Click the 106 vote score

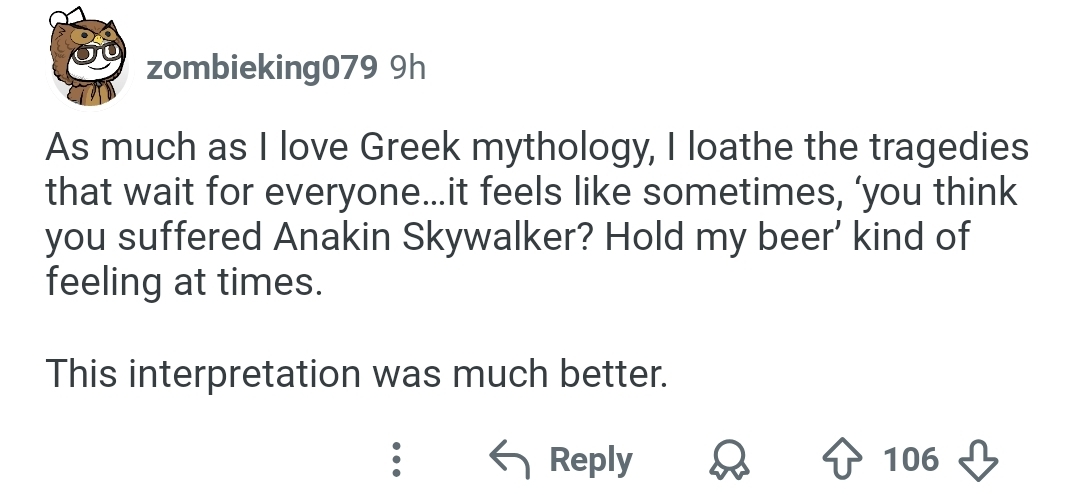(911, 459)
